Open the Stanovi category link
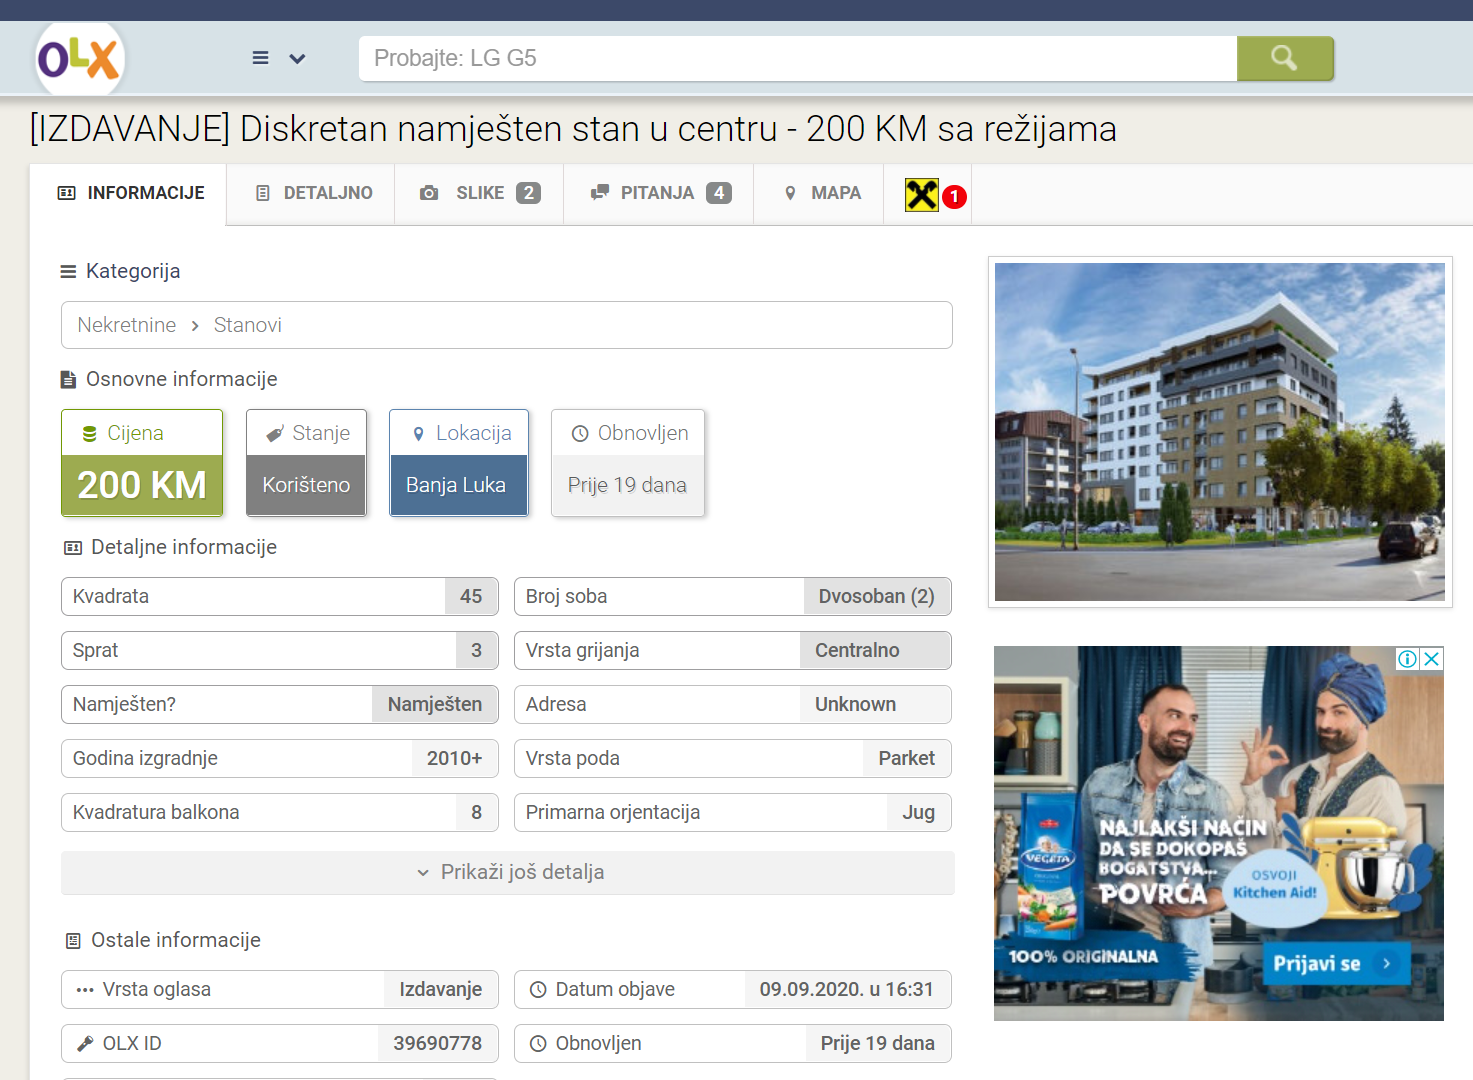Screen dimensions: 1473x1080 [247, 325]
